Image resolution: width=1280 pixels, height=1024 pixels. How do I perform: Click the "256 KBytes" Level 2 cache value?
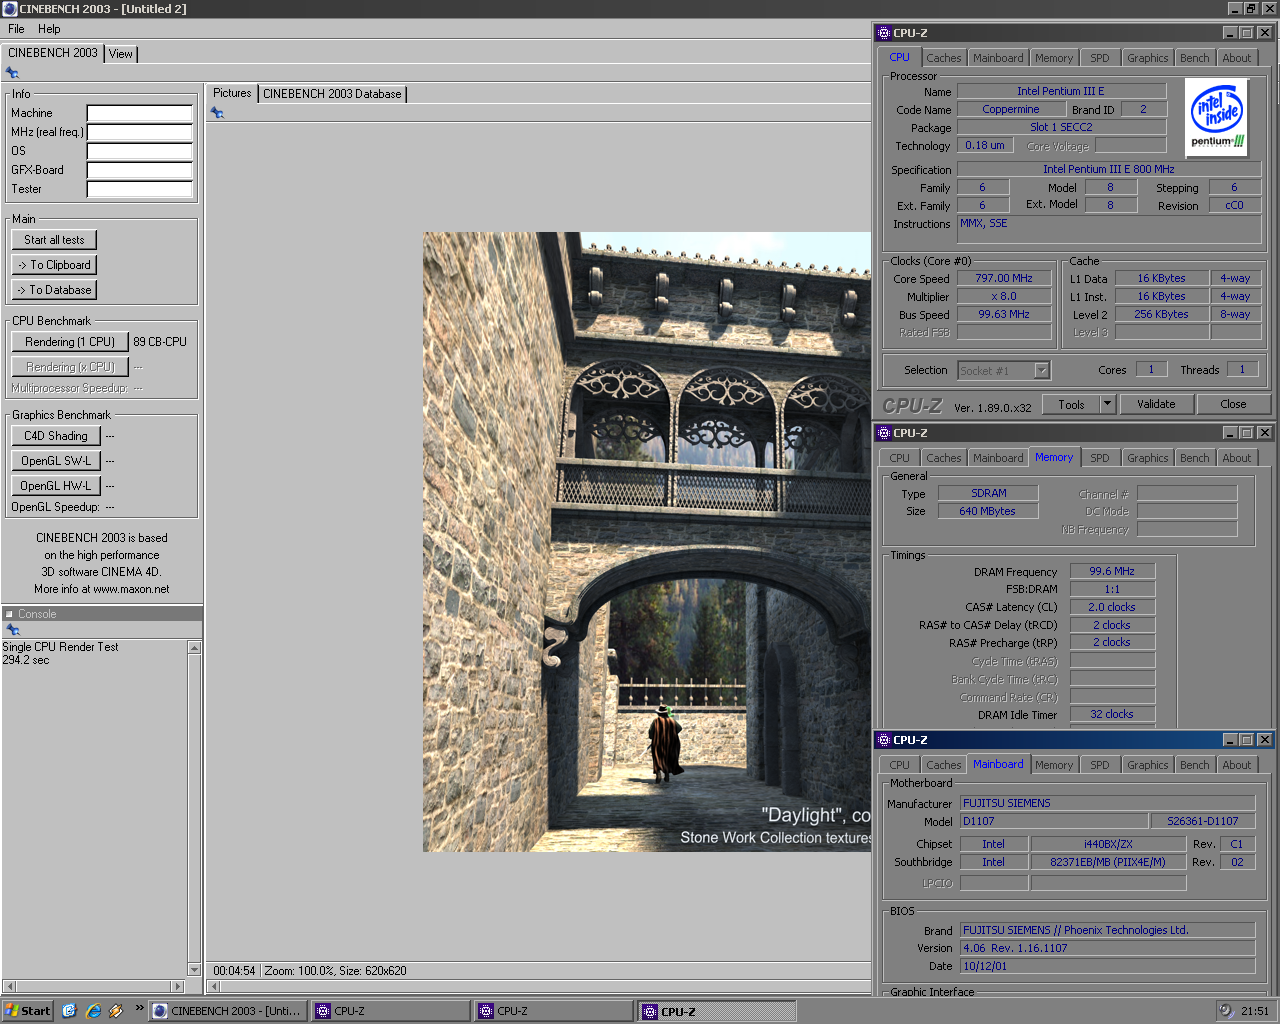[x=1161, y=314]
